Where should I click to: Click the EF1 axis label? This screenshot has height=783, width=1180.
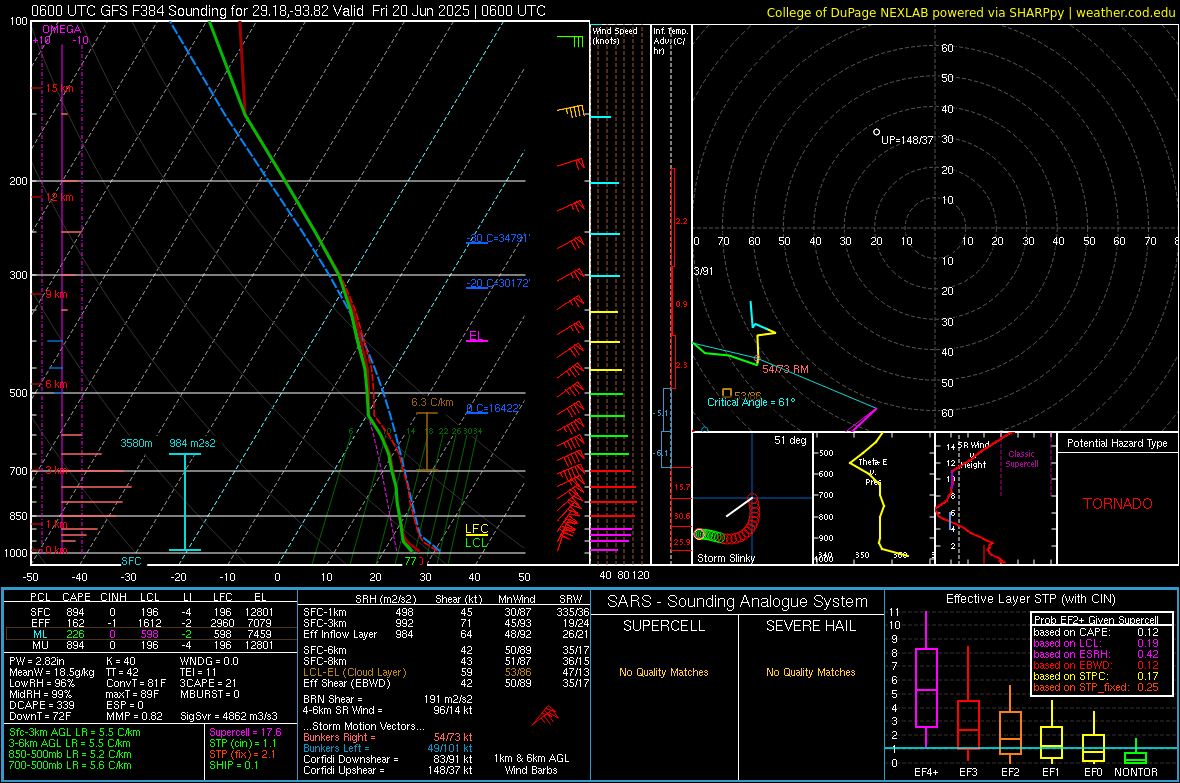pos(1051,772)
